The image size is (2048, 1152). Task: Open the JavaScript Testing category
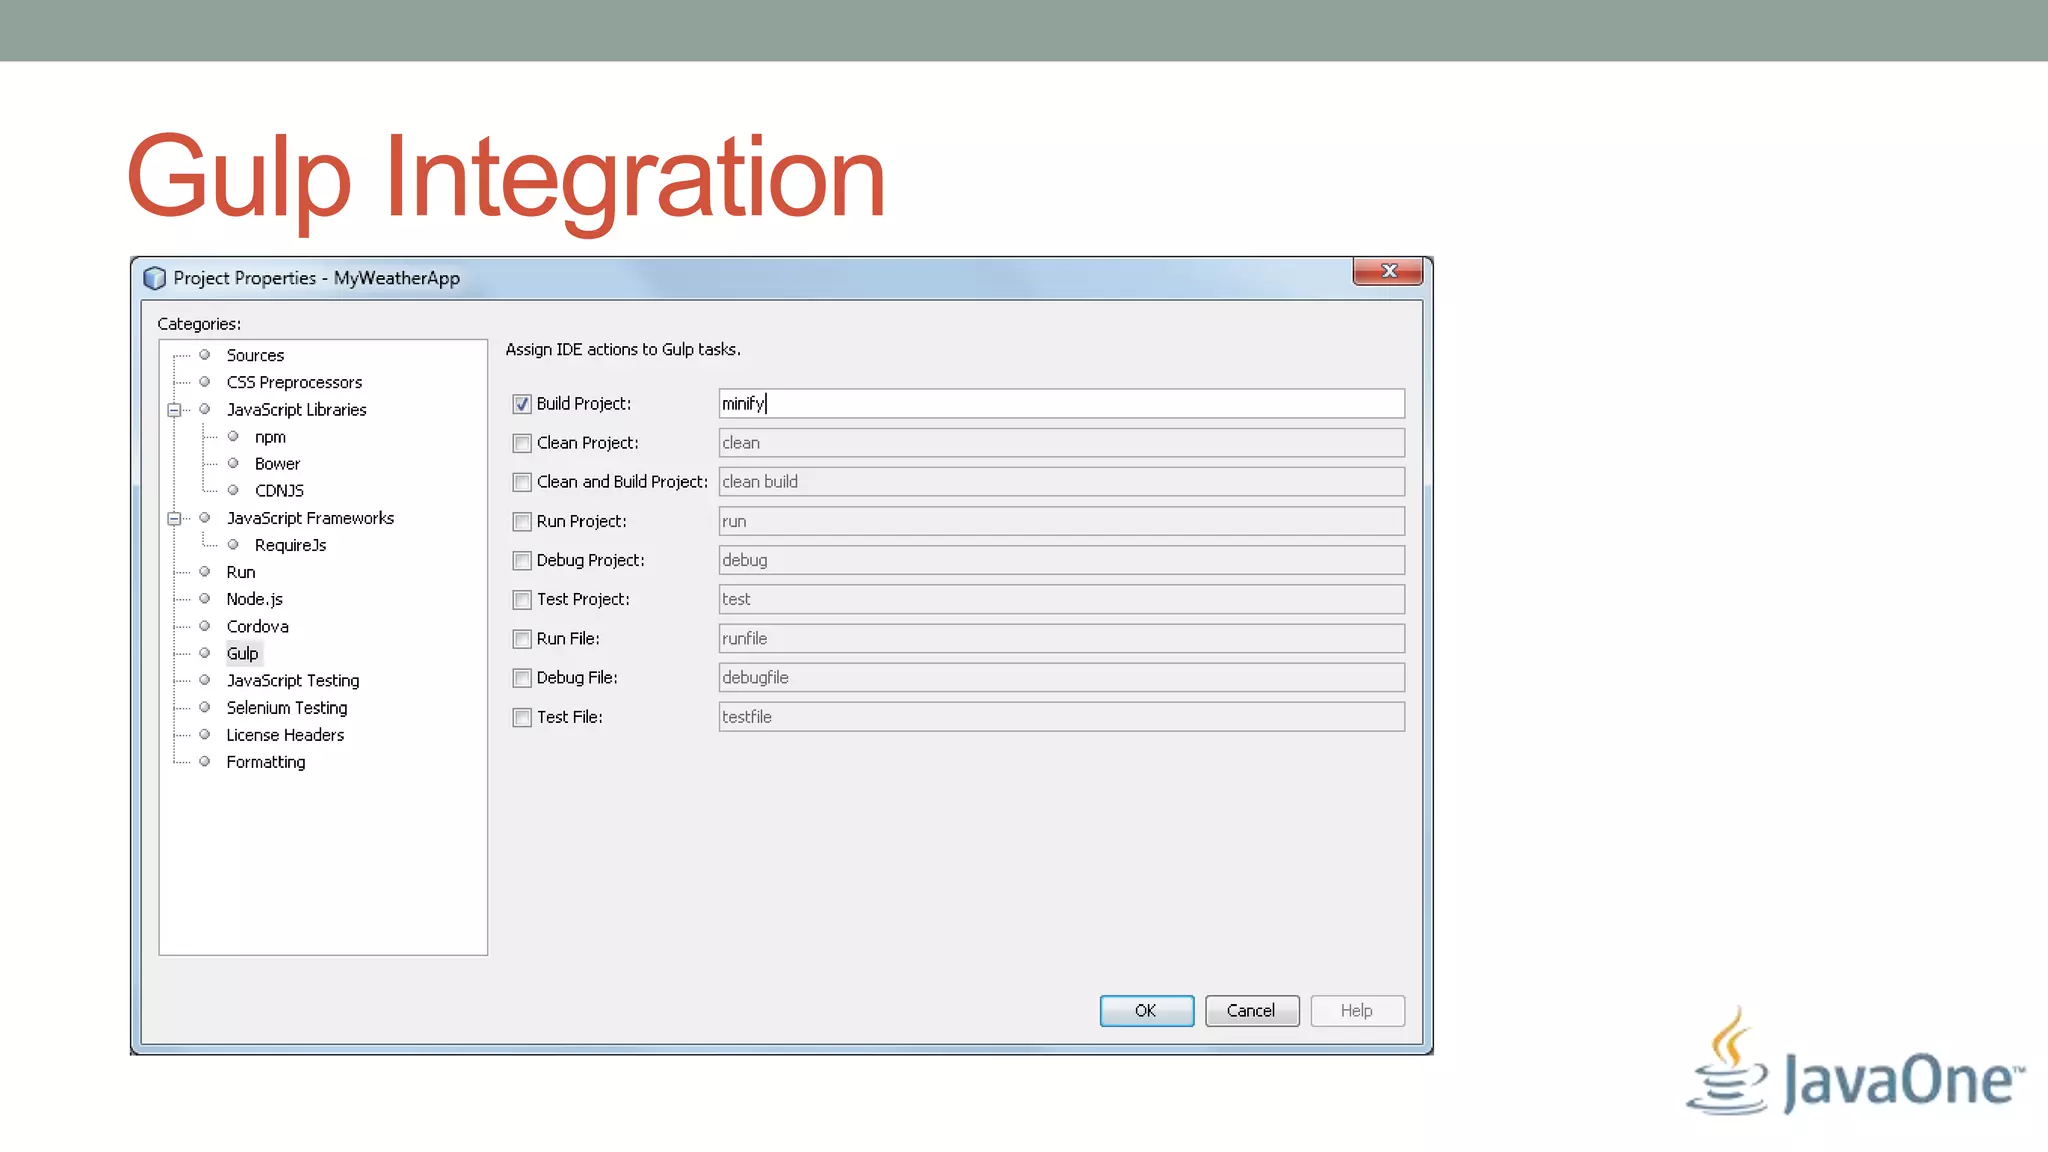tap(293, 680)
